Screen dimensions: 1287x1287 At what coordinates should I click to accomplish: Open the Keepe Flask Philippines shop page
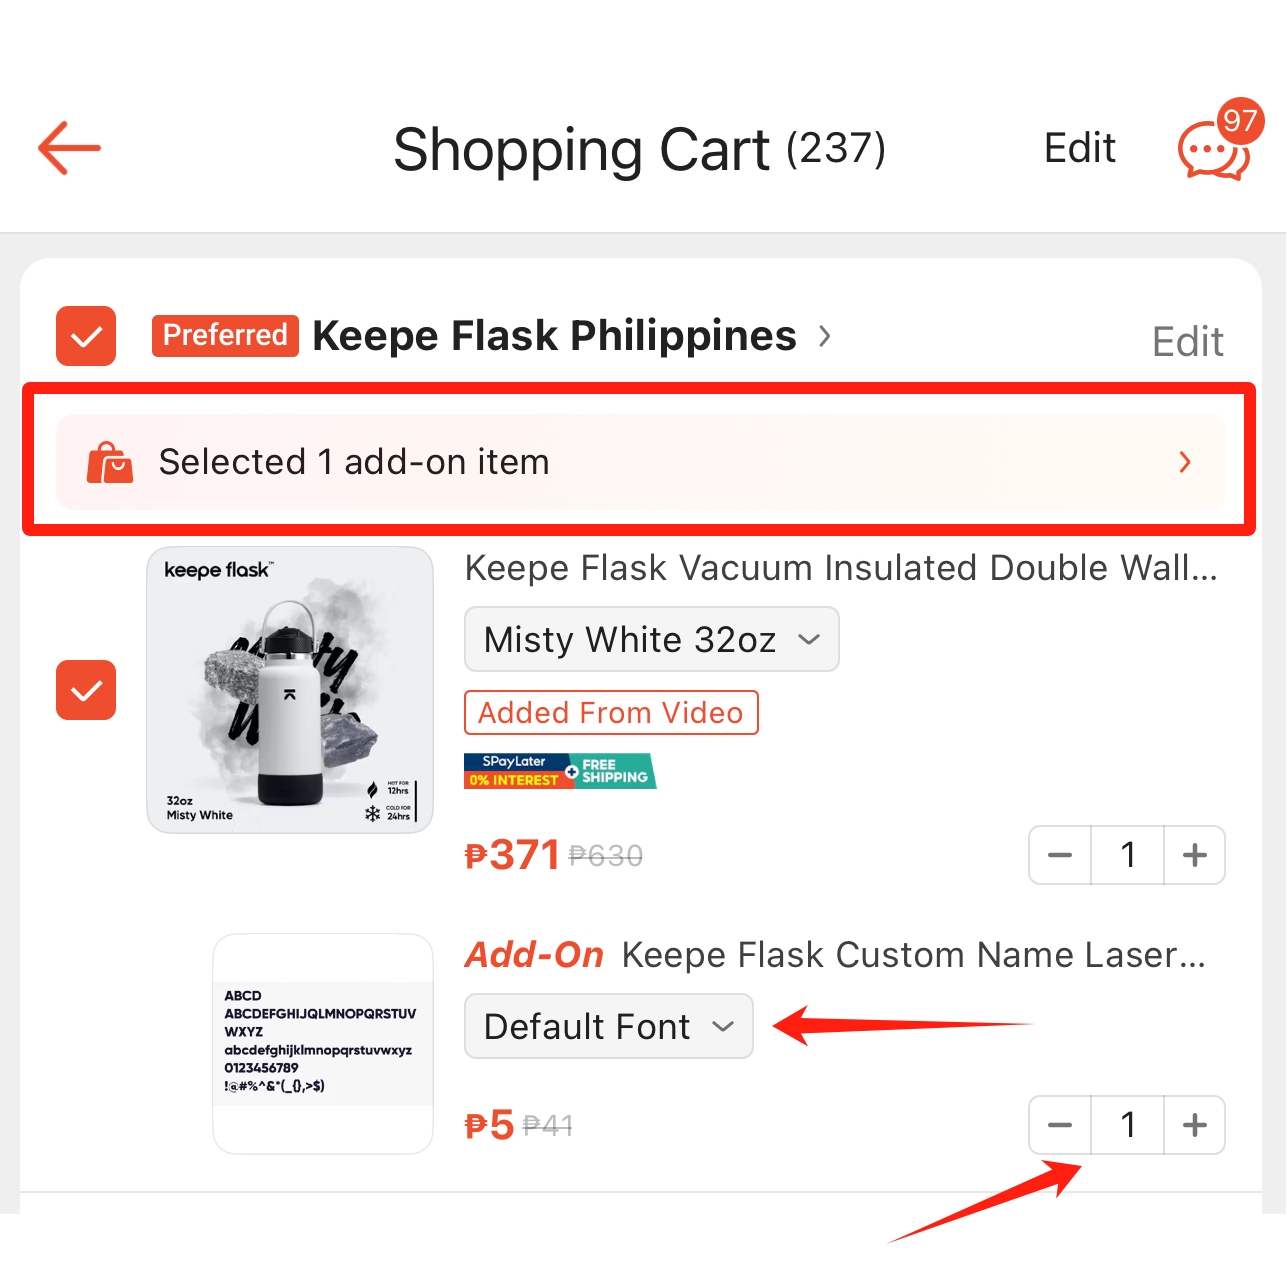click(555, 336)
